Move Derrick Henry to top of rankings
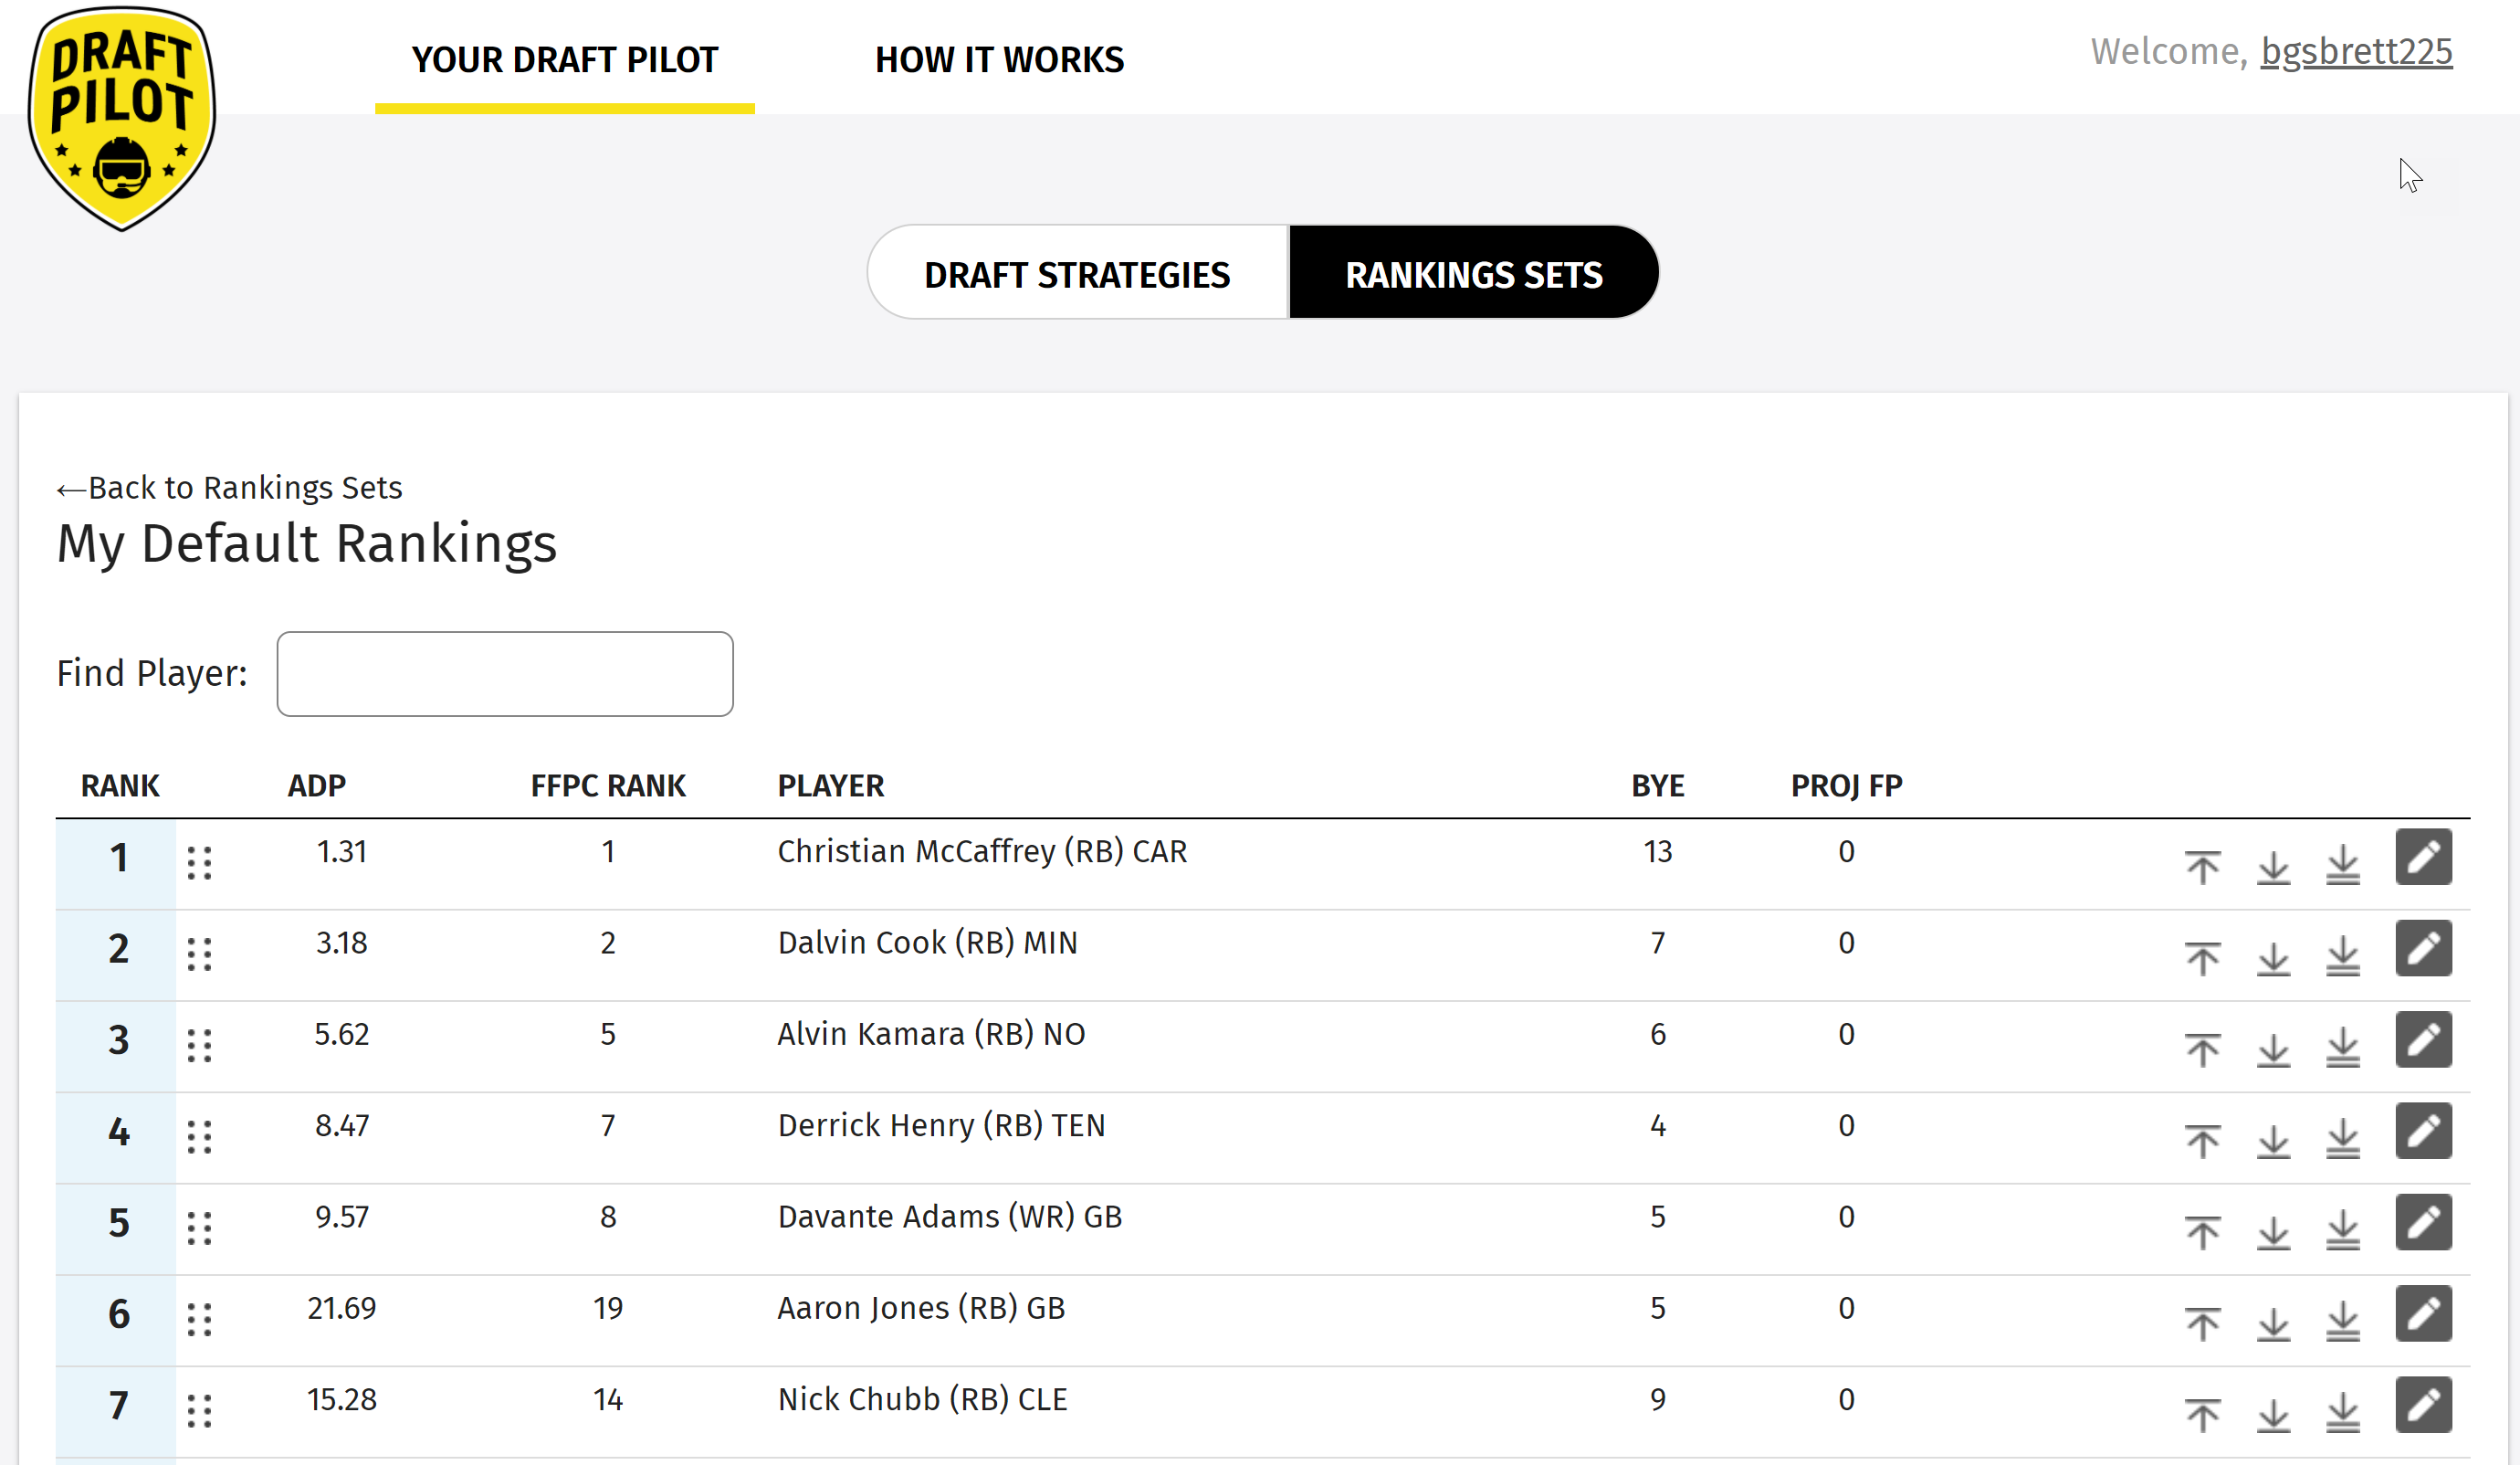The image size is (2520, 1465). click(x=2202, y=1141)
